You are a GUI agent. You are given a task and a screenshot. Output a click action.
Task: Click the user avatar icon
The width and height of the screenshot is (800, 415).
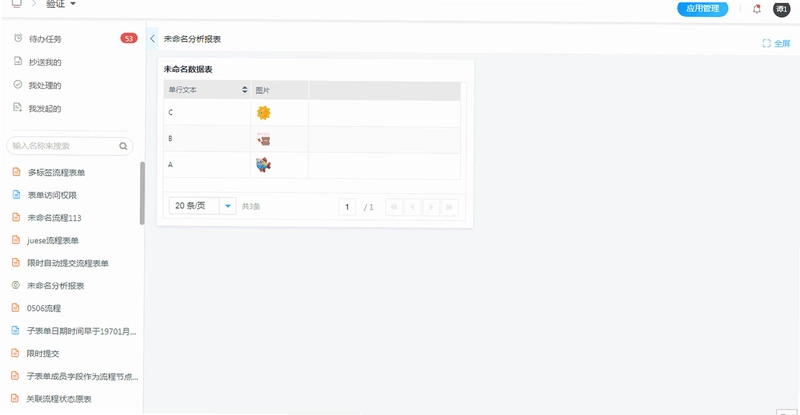click(781, 9)
